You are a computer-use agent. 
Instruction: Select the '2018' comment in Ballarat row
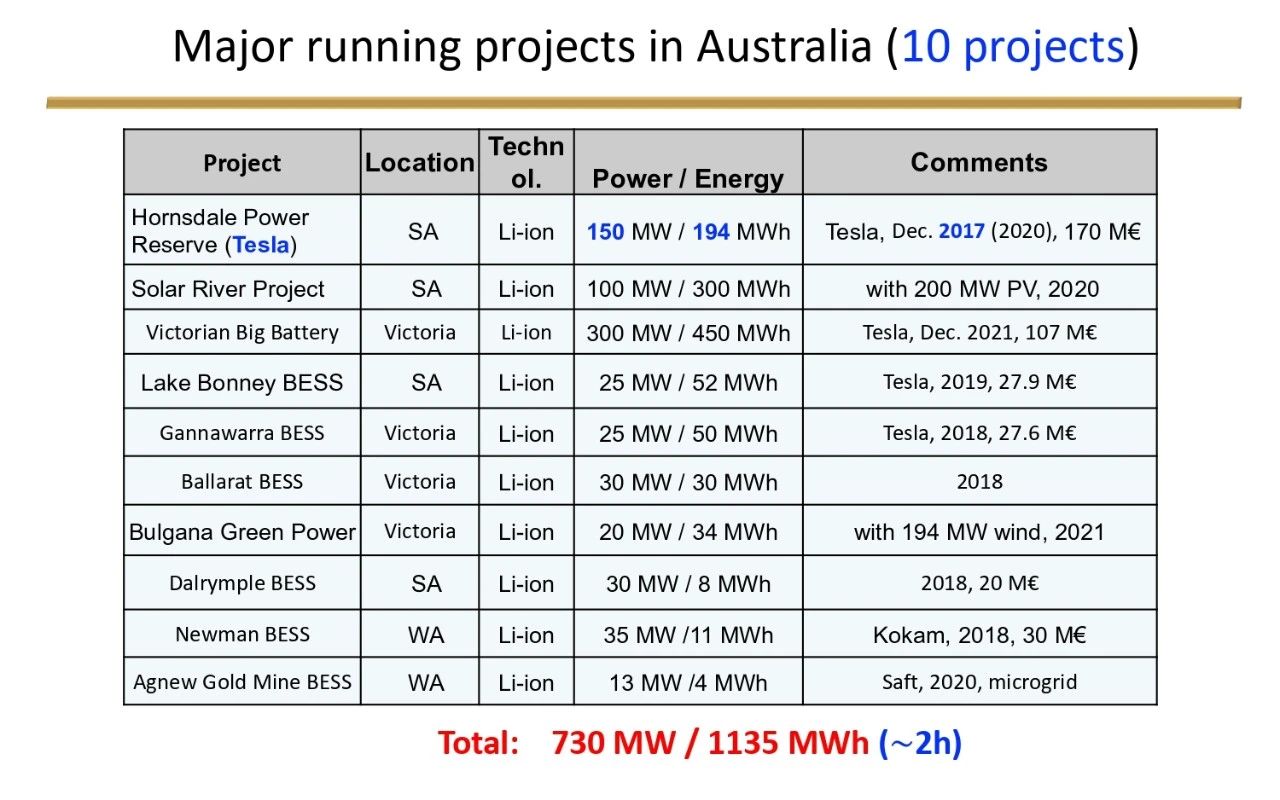(x=979, y=481)
